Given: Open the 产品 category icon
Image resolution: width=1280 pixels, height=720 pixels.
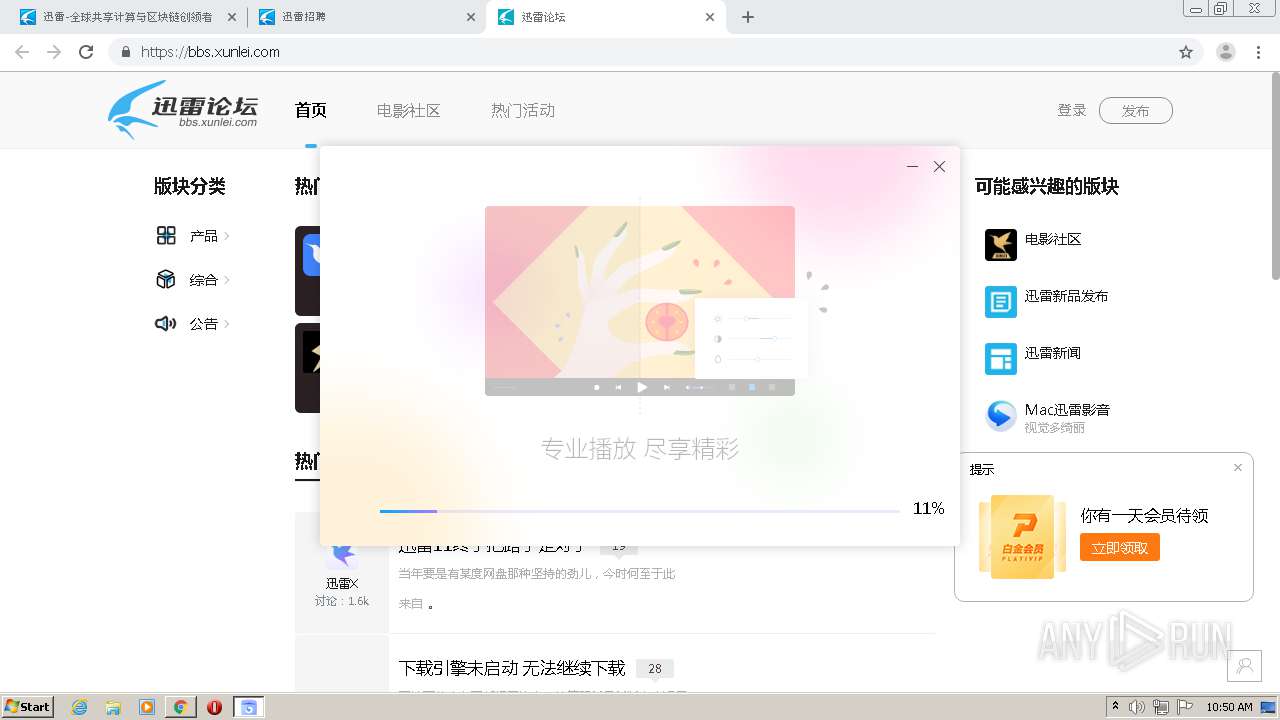Looking at the screenshot, I should click(166, 236).
